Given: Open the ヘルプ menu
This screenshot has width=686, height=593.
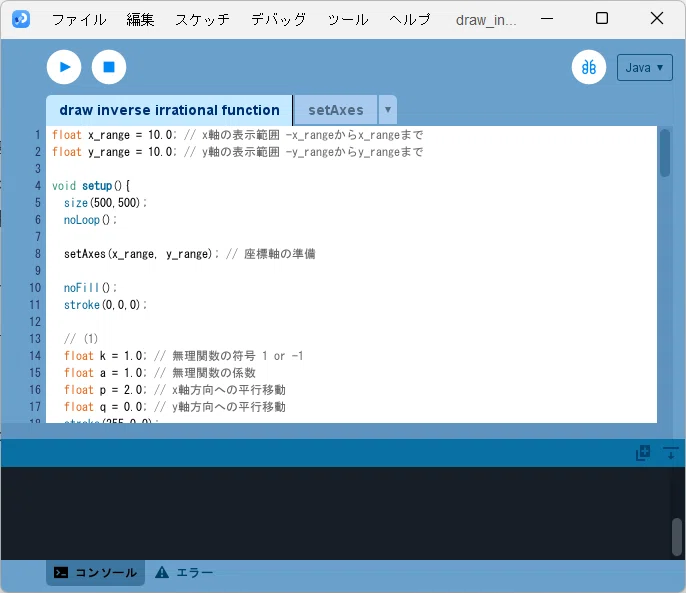Looking at the screenshot, I should click(410, 20).
